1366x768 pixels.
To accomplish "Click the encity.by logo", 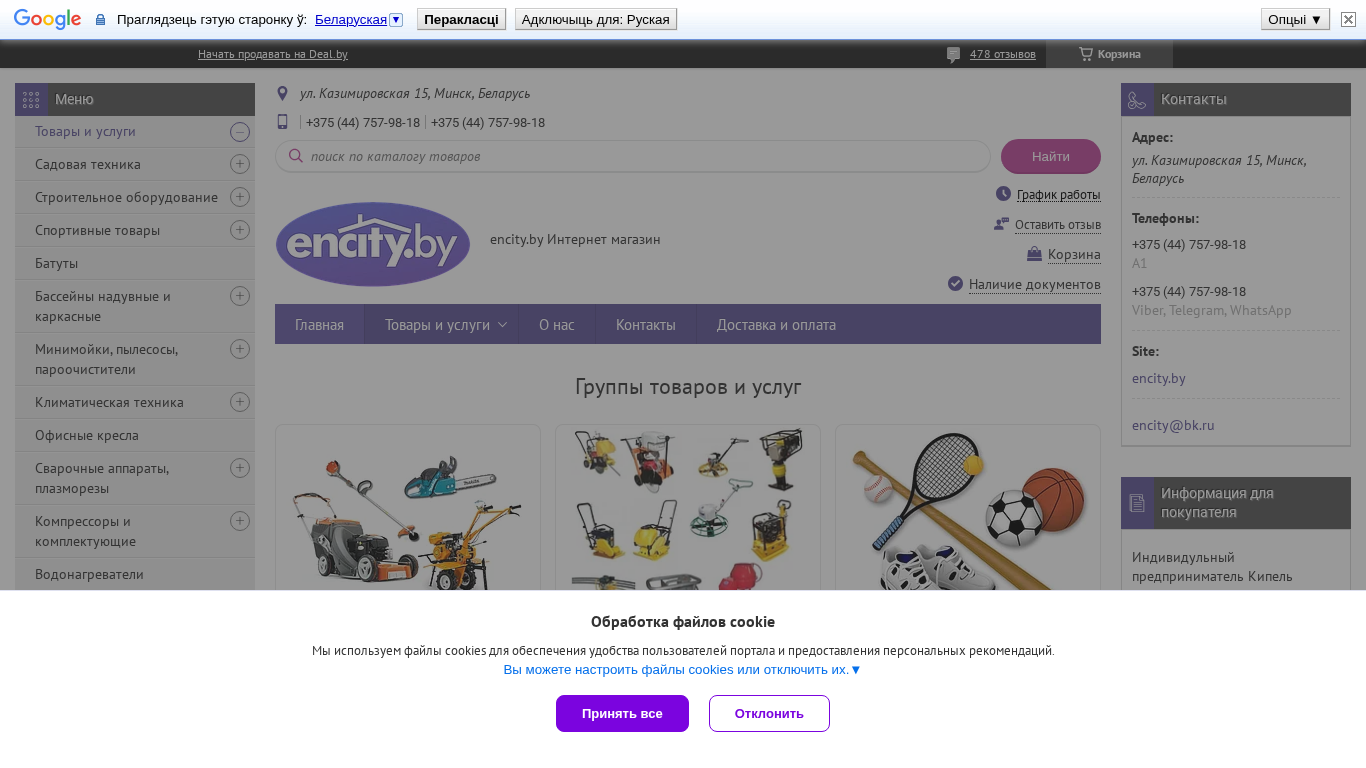I will (373, 244).
